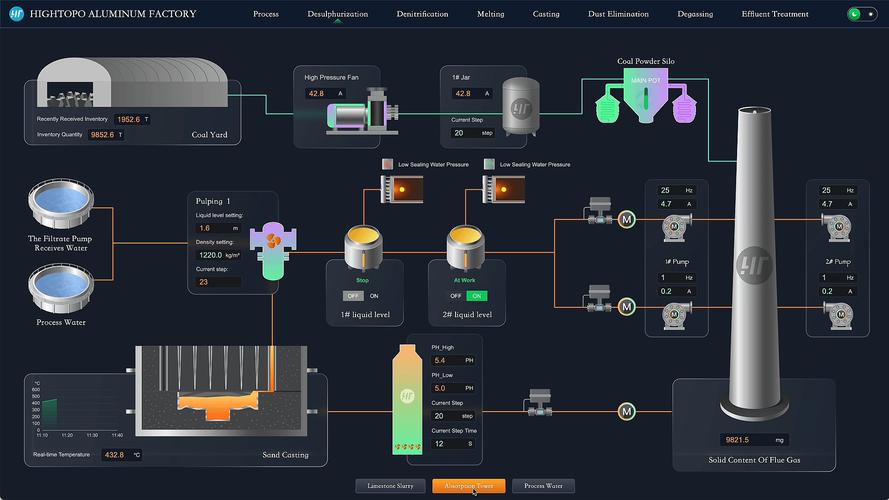Select the 1# Pump upper pump icon

pyautogui.click(x=676, y=227)
